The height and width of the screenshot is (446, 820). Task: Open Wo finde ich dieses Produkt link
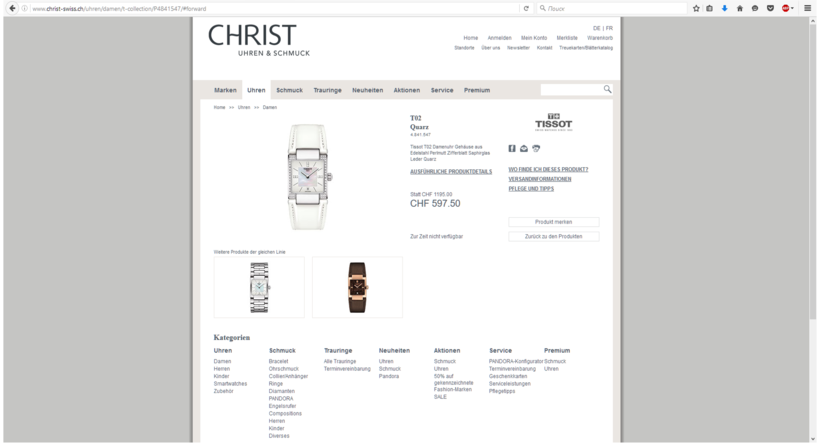548,170
